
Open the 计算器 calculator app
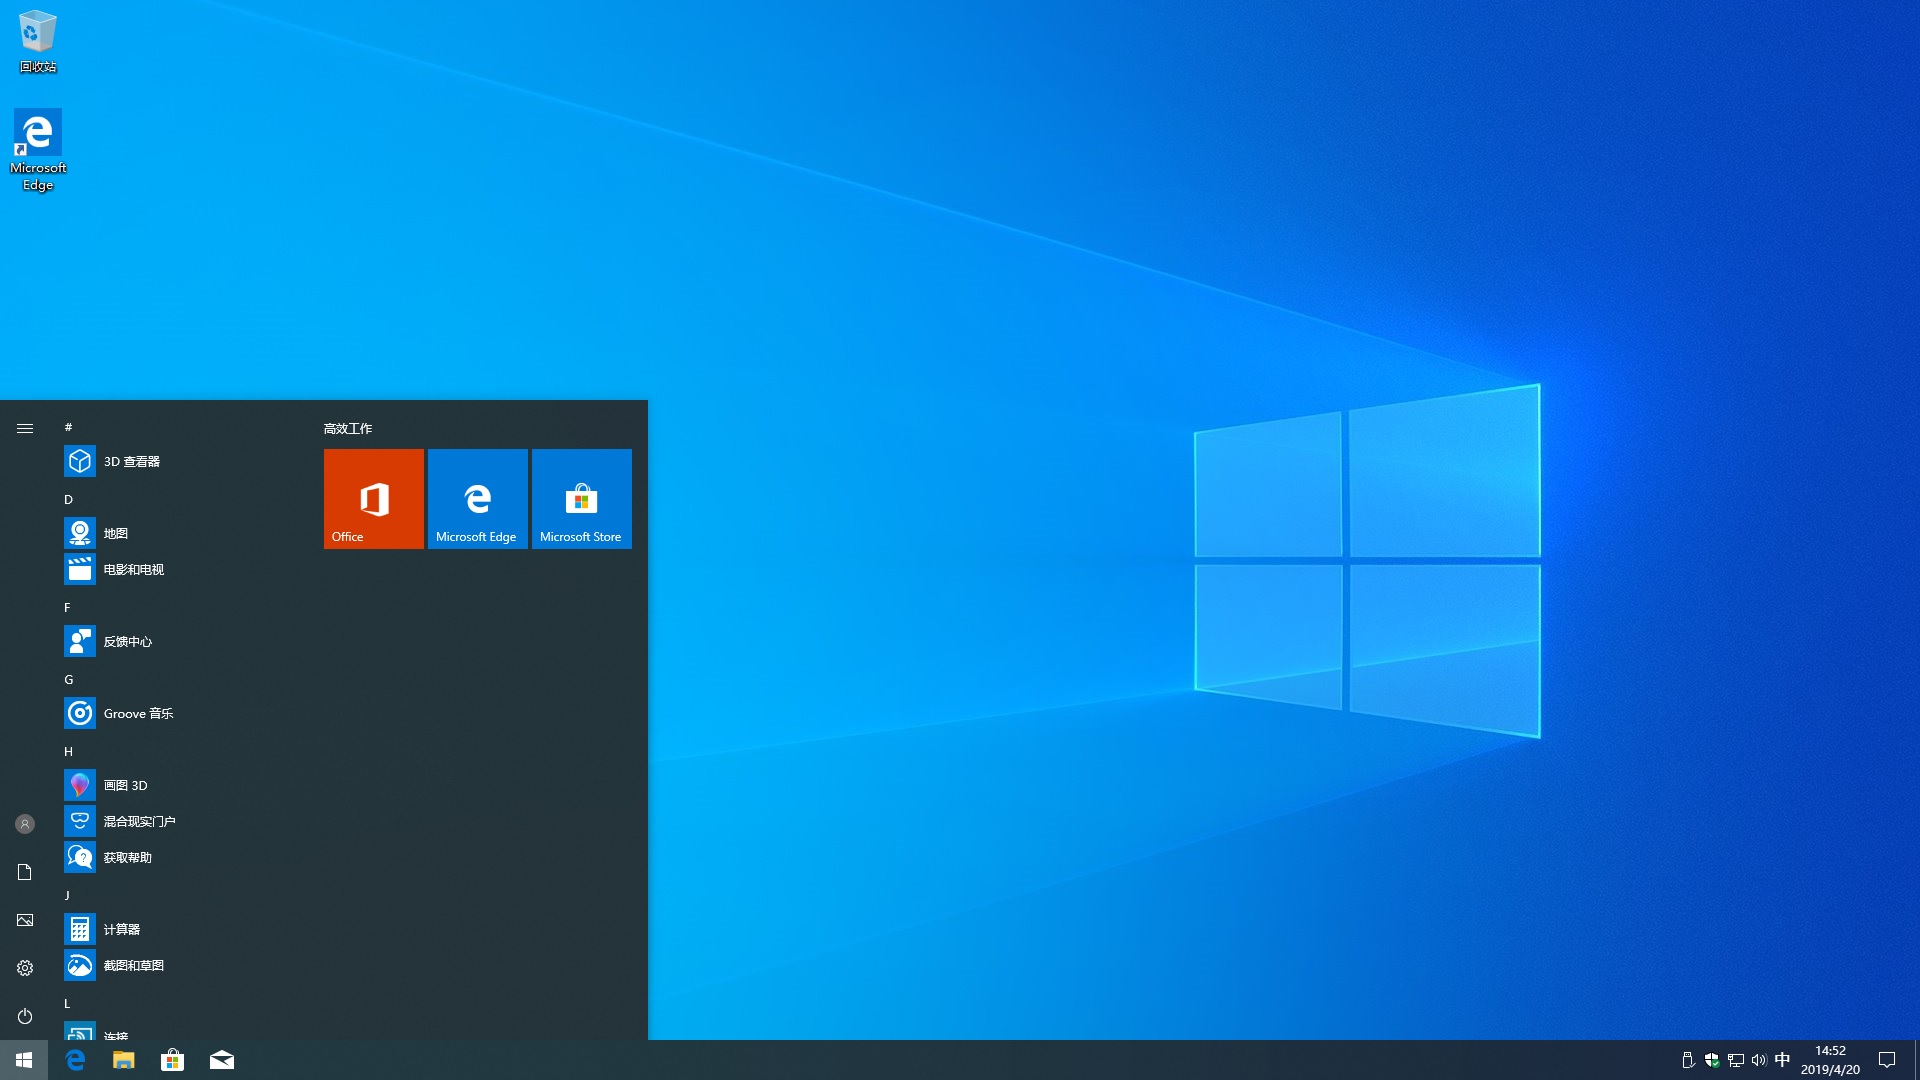pyautogui.click(x=124, y=928)
